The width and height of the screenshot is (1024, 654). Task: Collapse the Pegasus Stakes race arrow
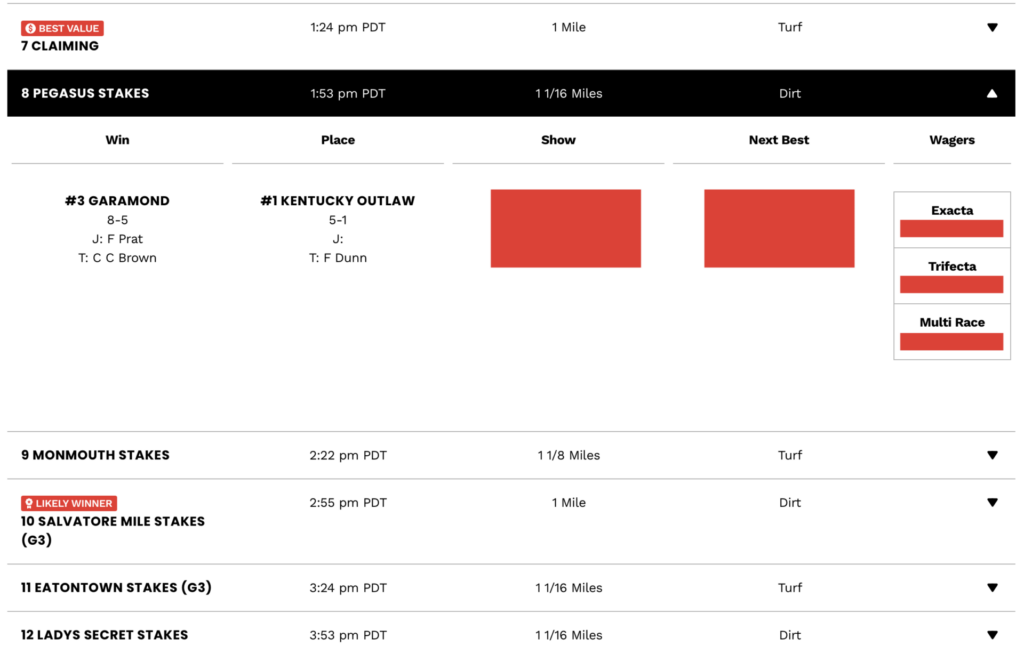992,93
